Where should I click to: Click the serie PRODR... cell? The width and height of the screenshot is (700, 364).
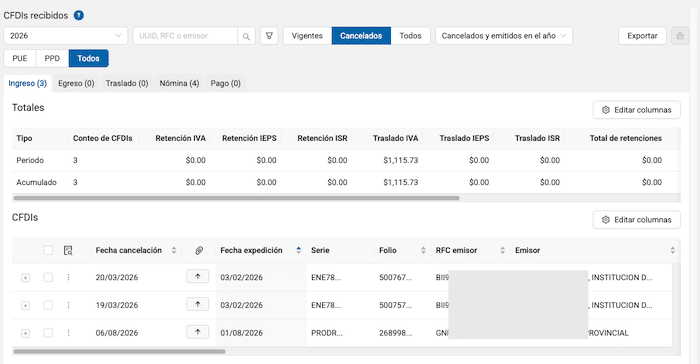(327, 333)
